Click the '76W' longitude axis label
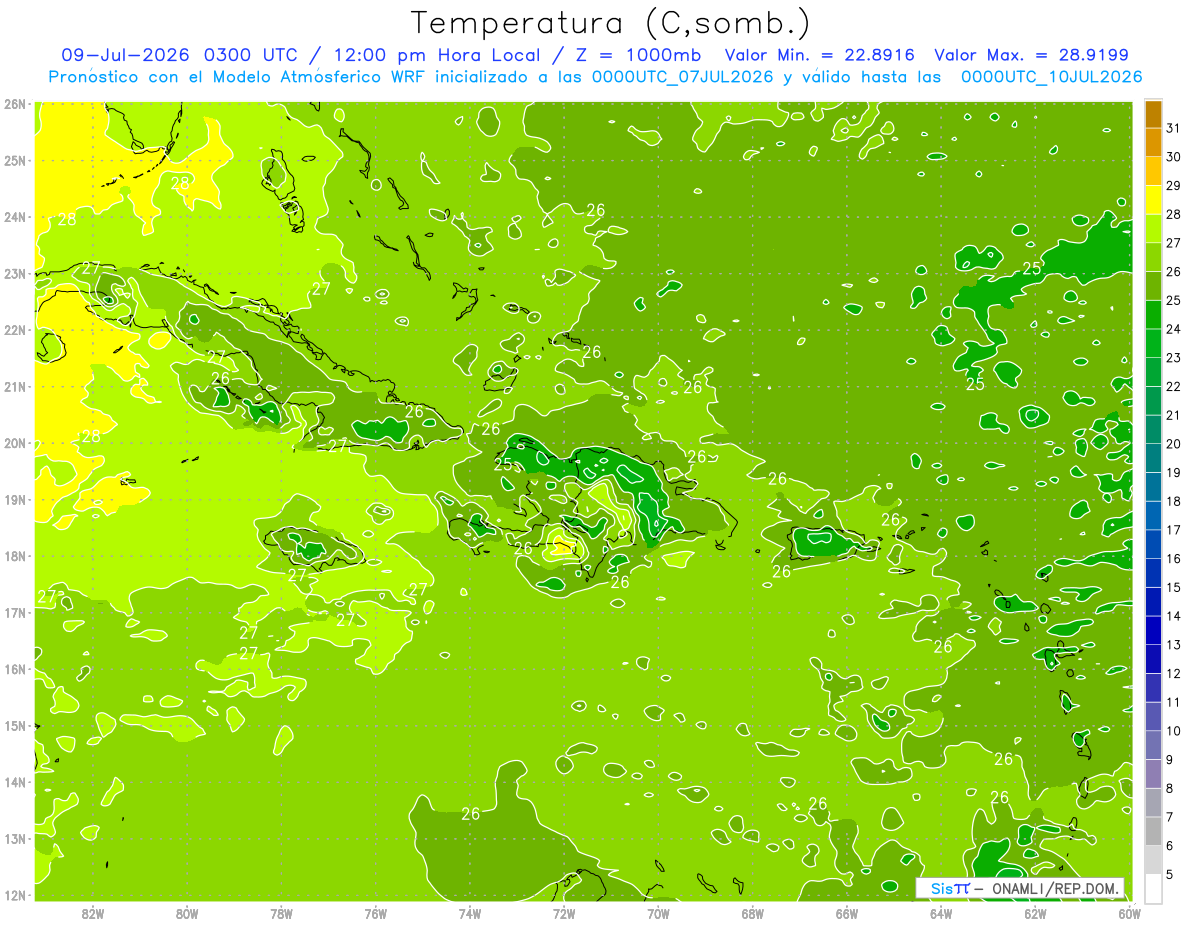Viewport: 1200px width, 927px height. point(375,913)
